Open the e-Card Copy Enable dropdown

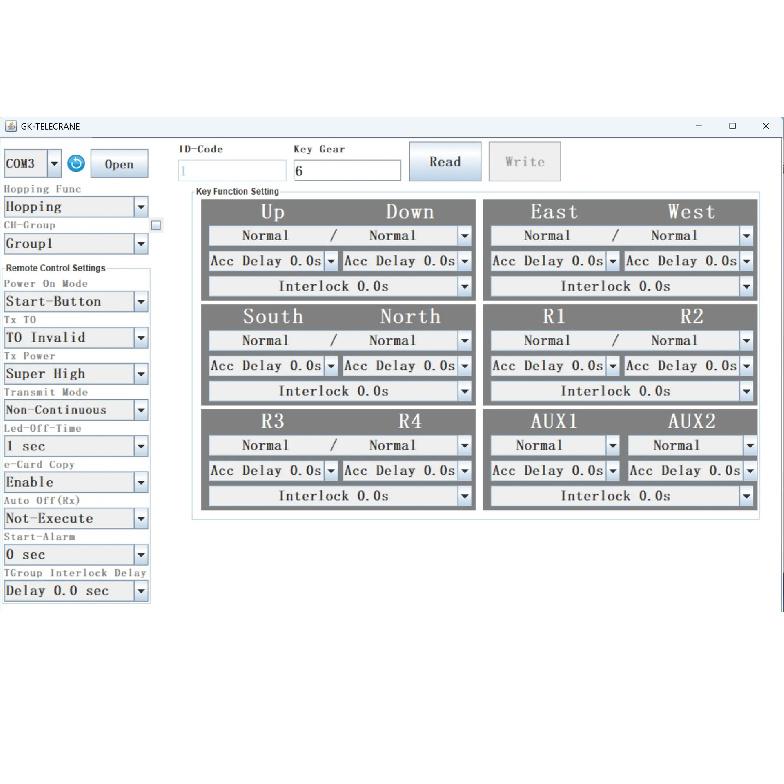pyautogui.click(x=76, y=482)
